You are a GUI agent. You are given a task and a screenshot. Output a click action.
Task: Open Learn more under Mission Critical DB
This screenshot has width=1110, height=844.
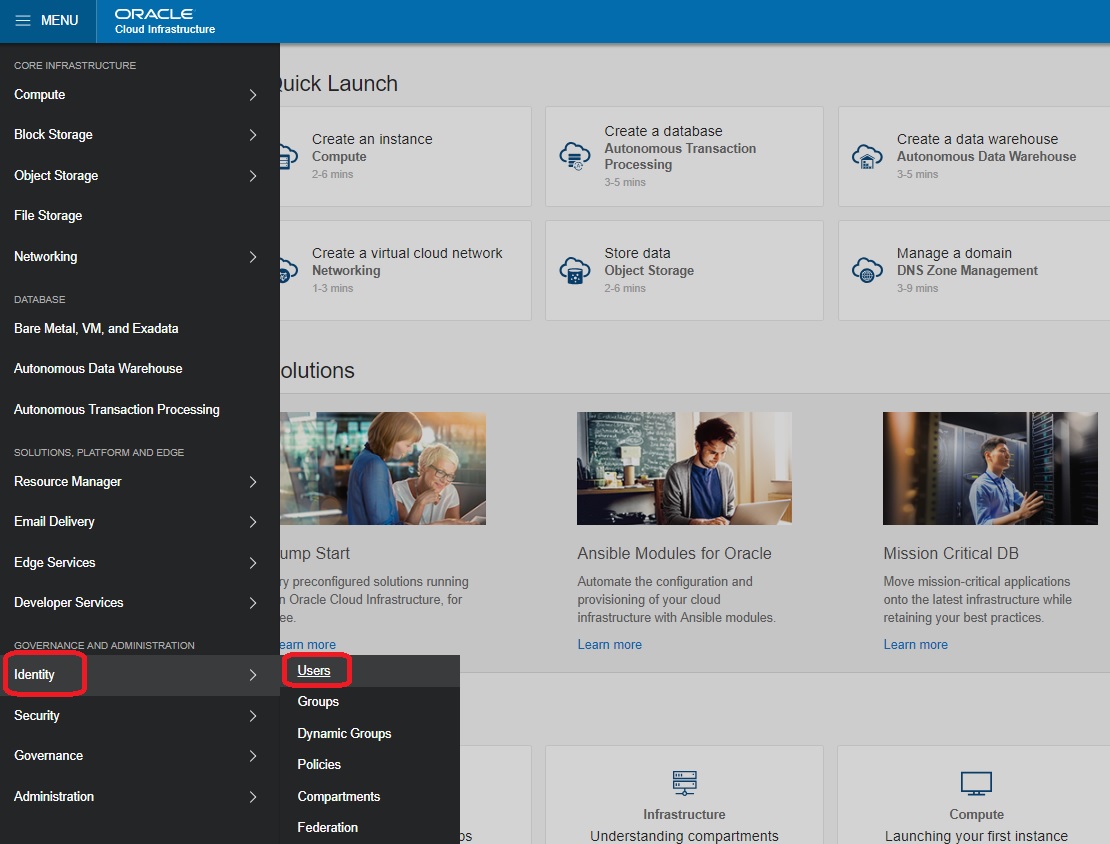pyautogui.click(x=915, y=644)
